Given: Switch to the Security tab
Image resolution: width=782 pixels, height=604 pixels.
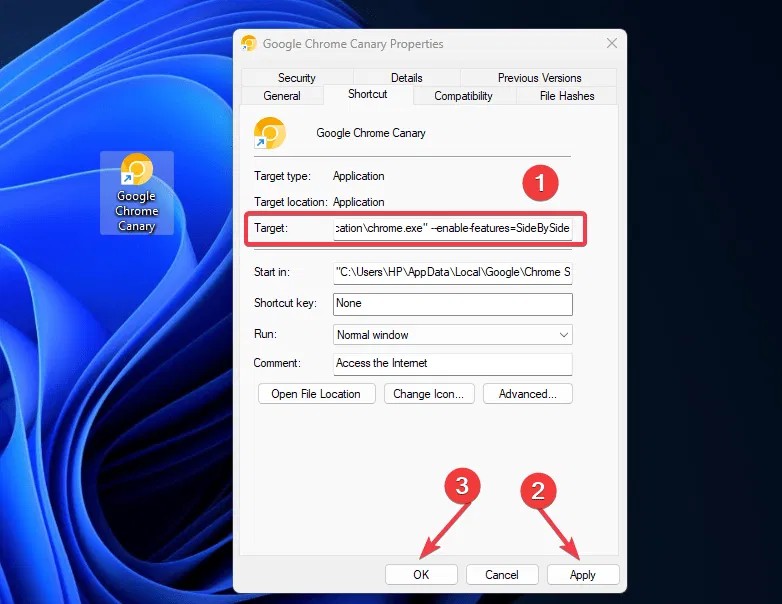Looking at the screenshot, I should click(x=296, y=78).
